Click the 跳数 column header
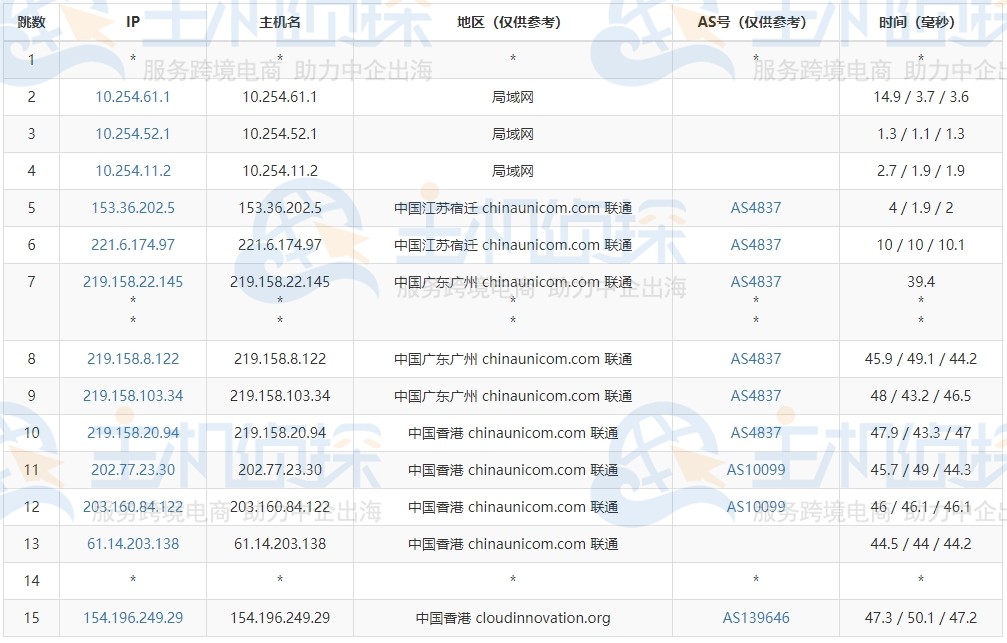1007x643 pixels. (x=31, y=22)
